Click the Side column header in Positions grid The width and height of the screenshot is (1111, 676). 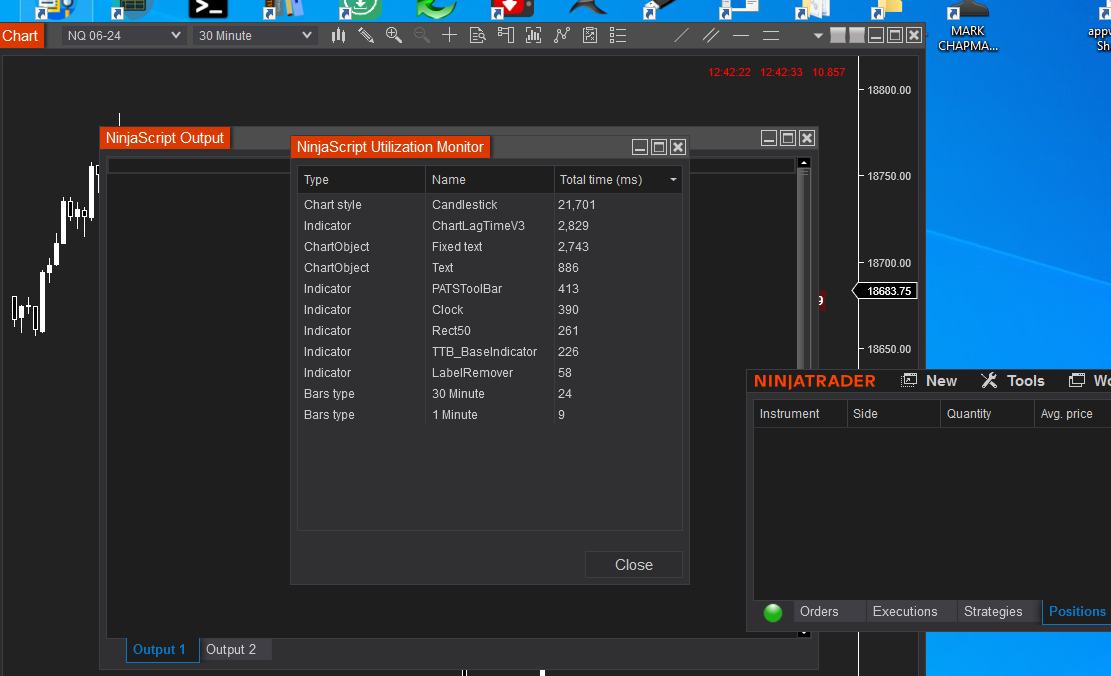pos(893,414)
